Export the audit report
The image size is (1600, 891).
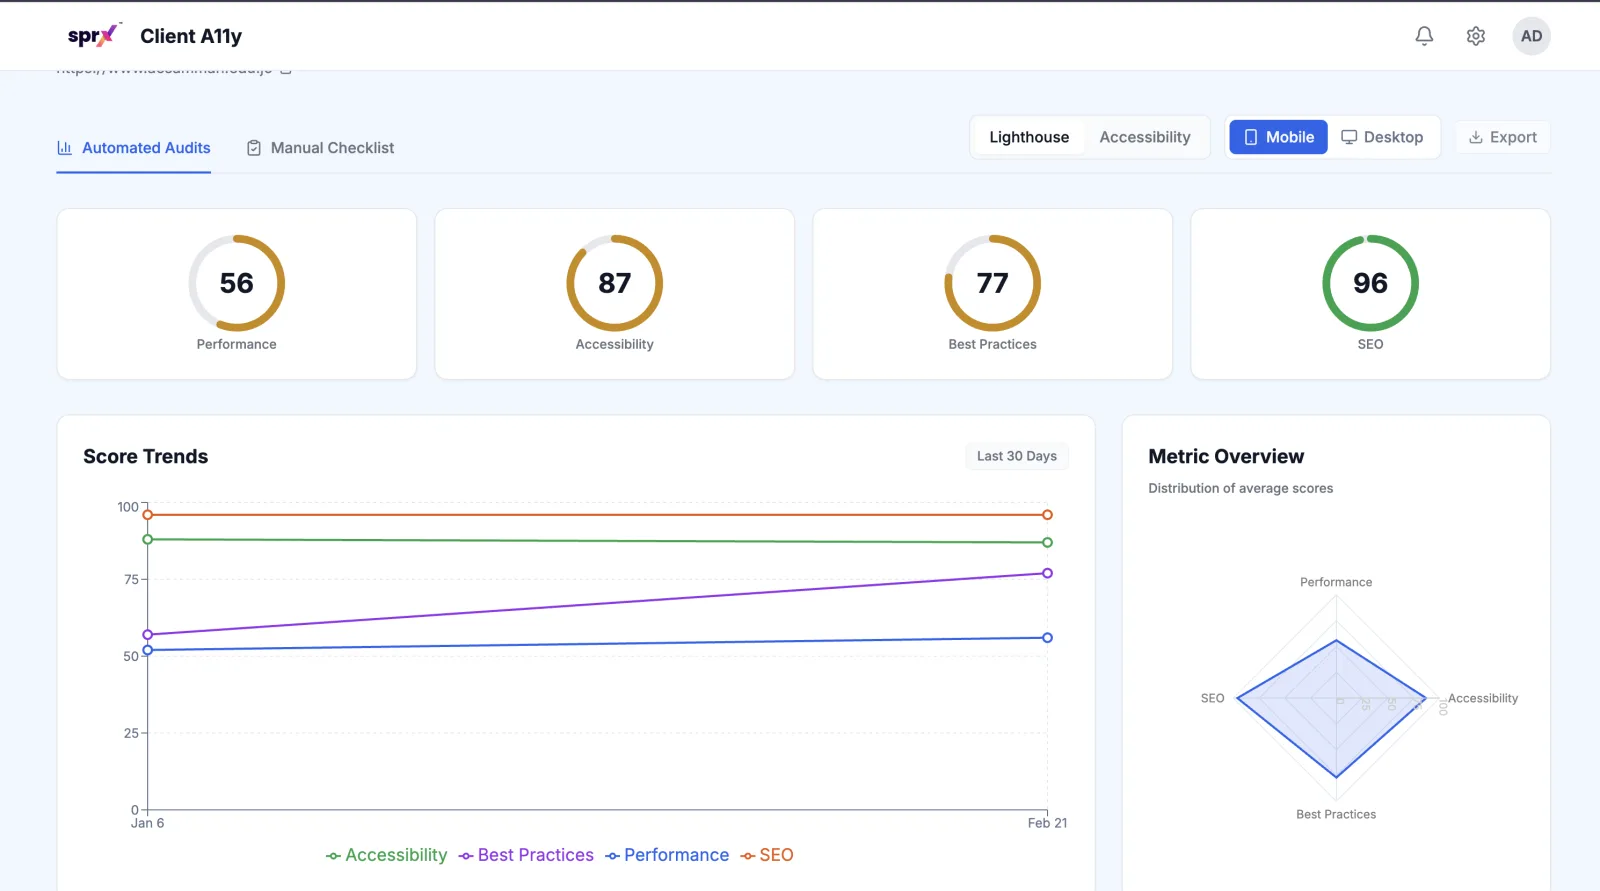1502,137
